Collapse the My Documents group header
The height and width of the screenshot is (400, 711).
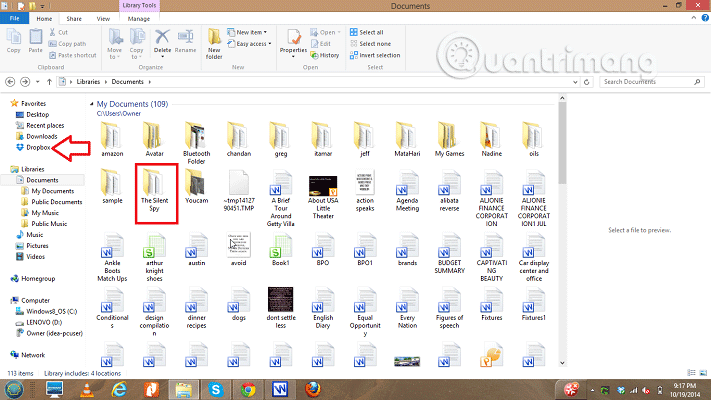point(92,104)
